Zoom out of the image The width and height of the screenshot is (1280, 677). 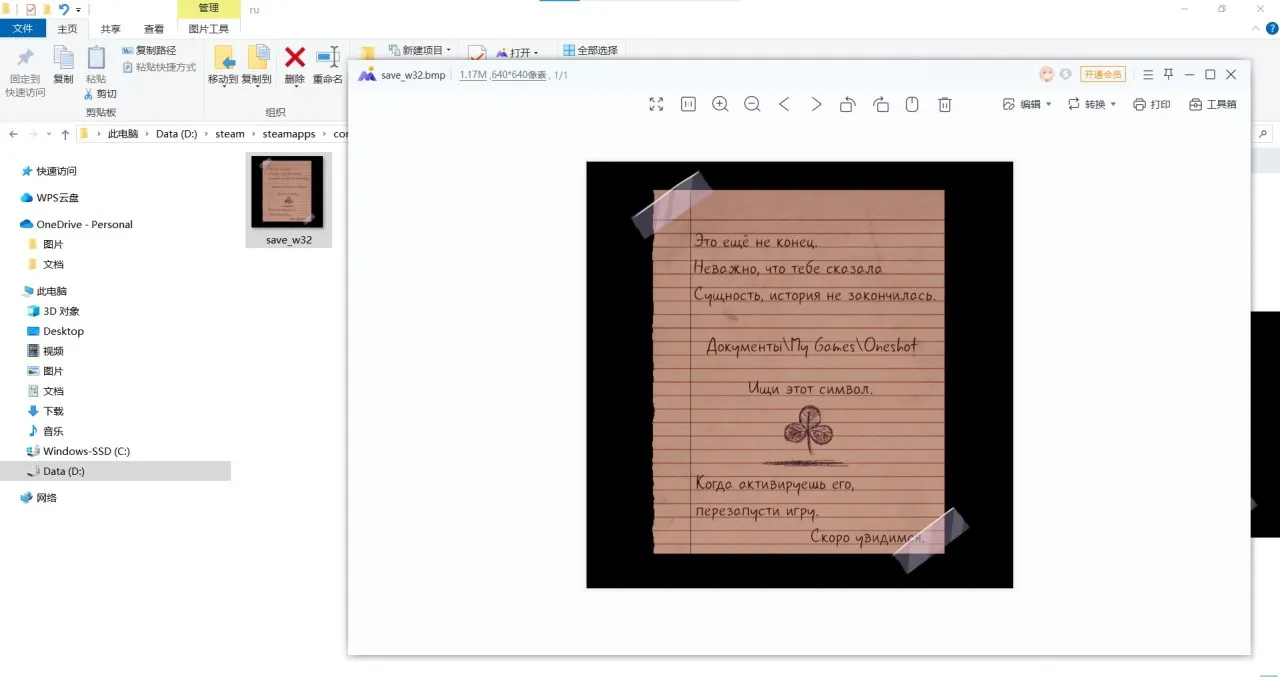pyautogui.click(x=752, y=104)
